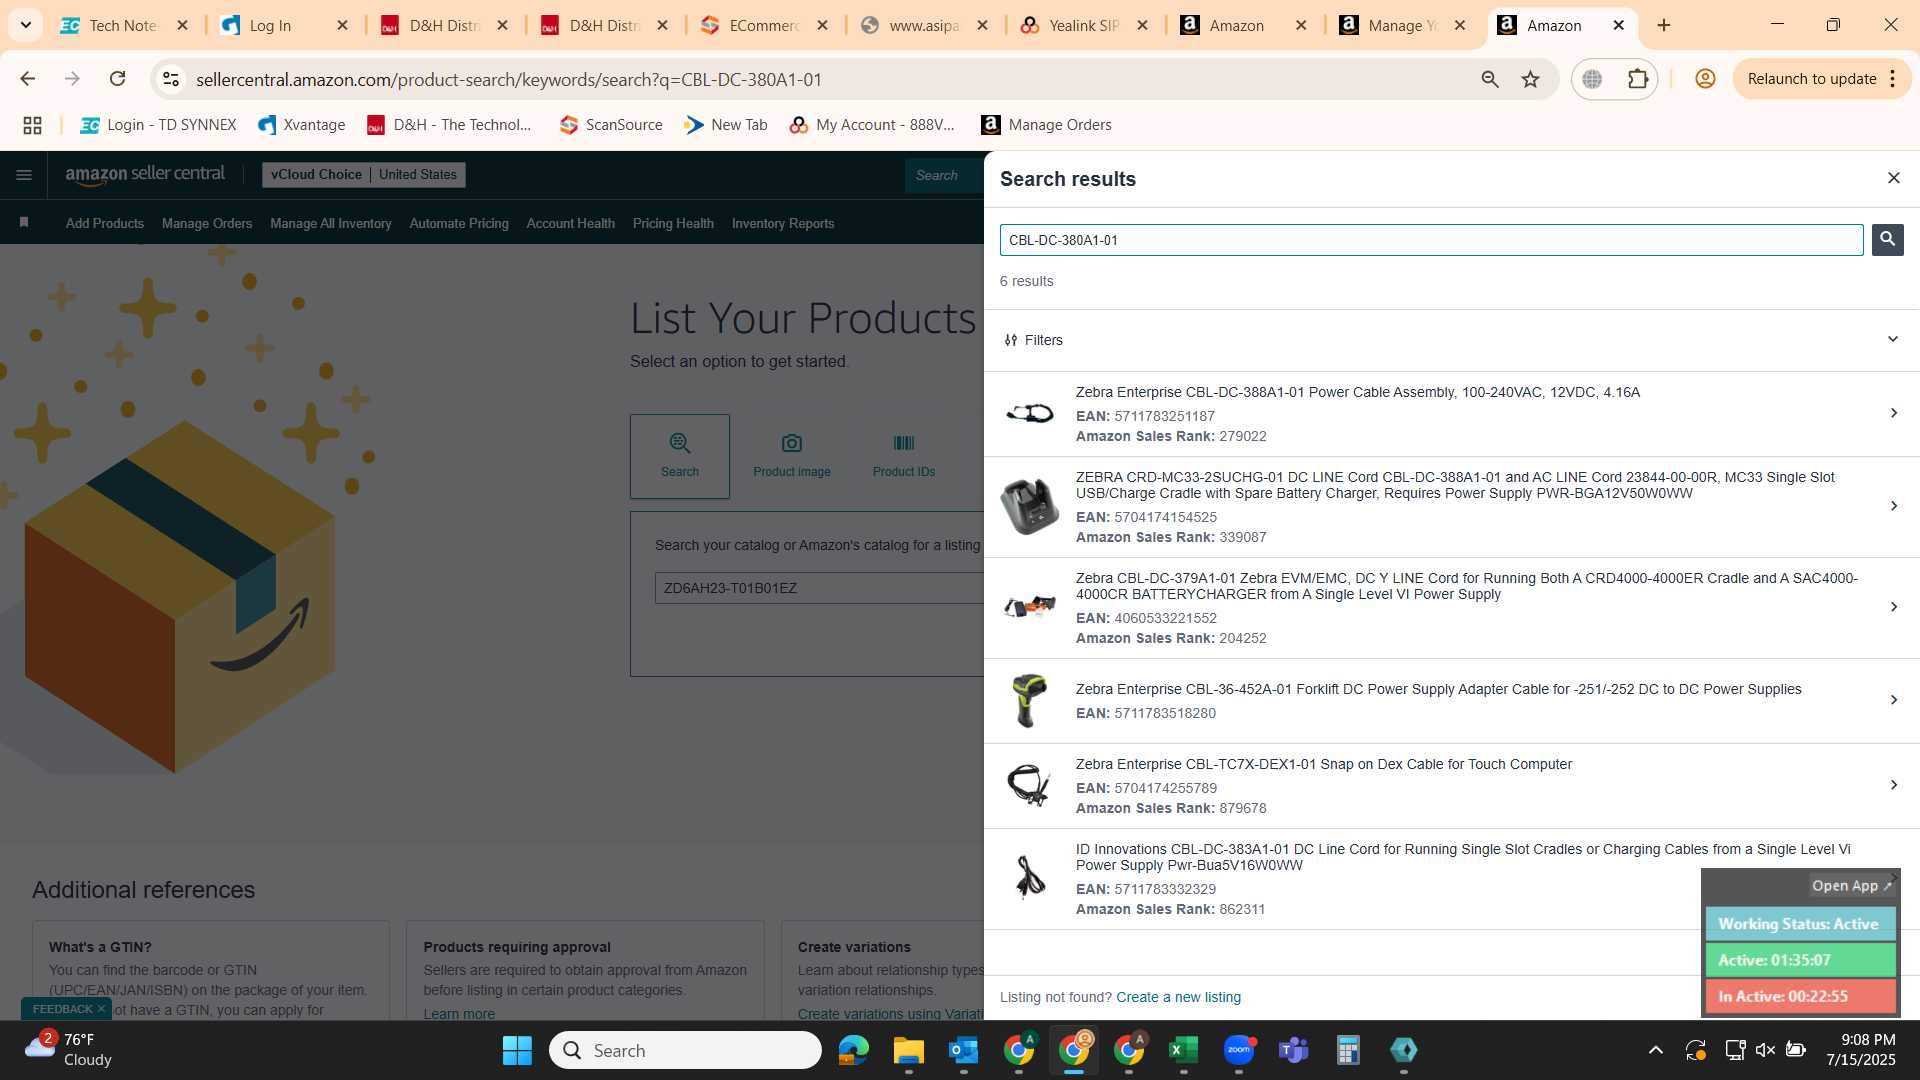Click the vCloud Choice United States account switcher
The image size is (1920, 1080).
tap(364, 174)
